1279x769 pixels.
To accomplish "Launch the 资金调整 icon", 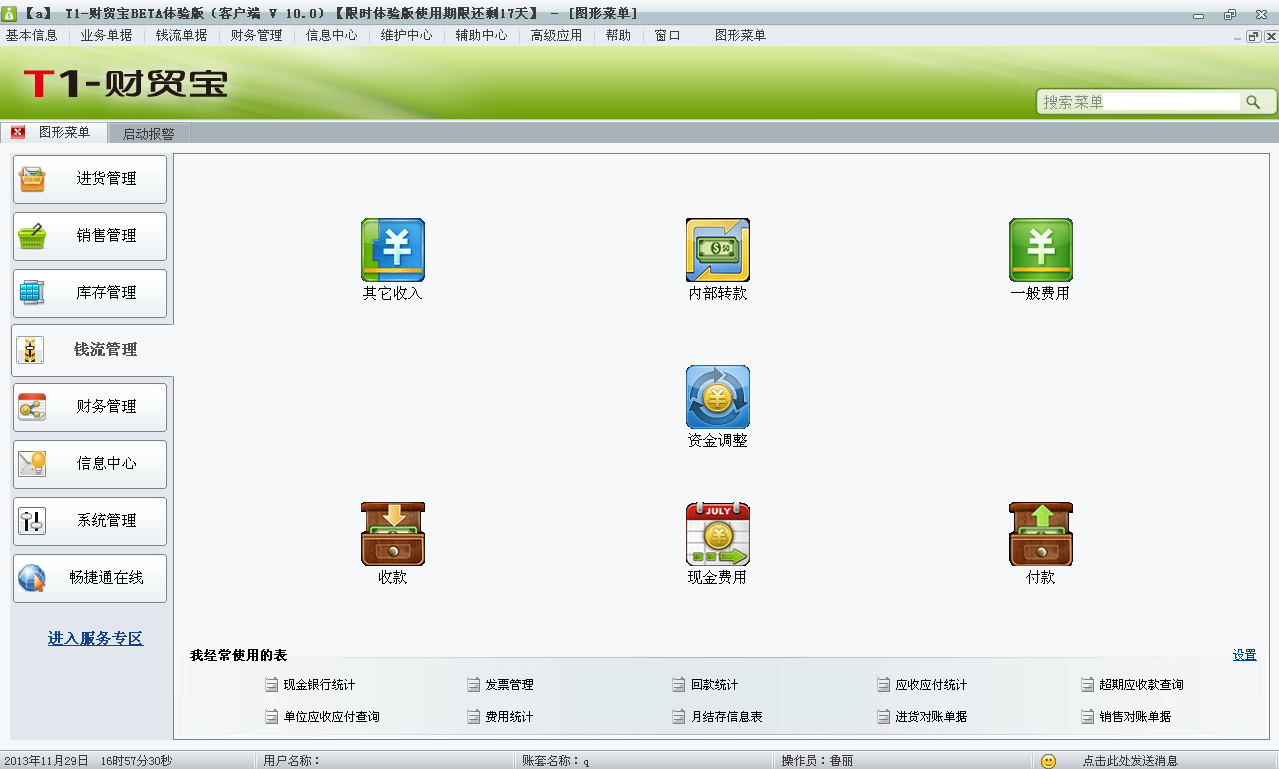I will click(x=717, y=397).
